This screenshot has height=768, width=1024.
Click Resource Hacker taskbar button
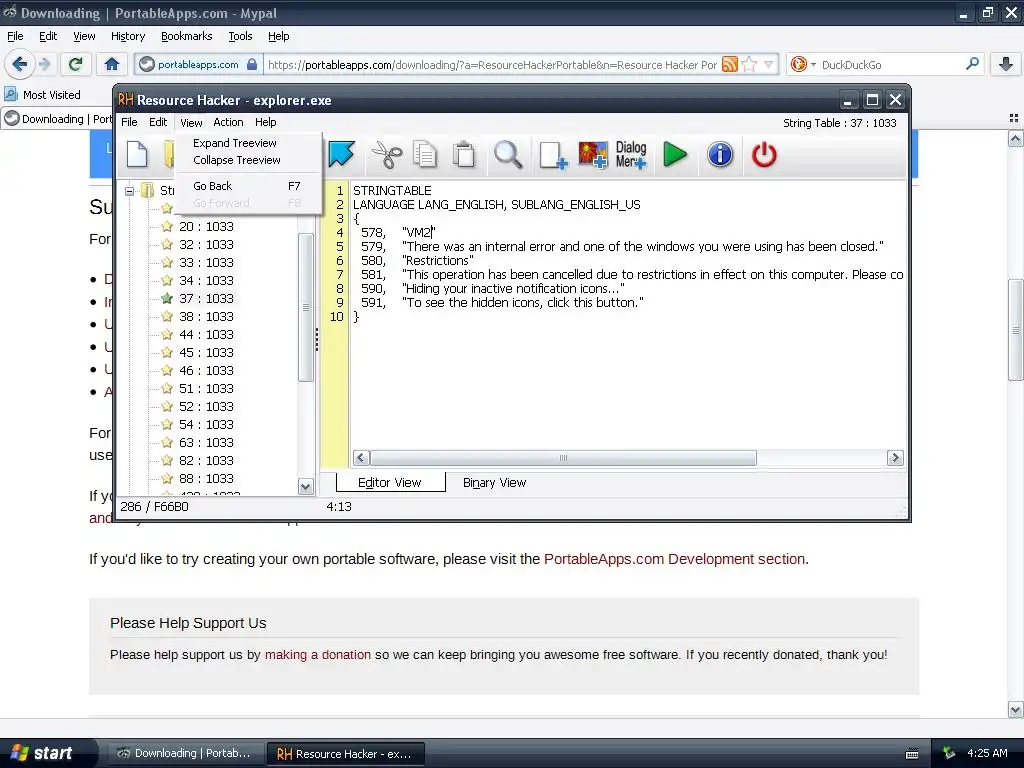(345, 754)
